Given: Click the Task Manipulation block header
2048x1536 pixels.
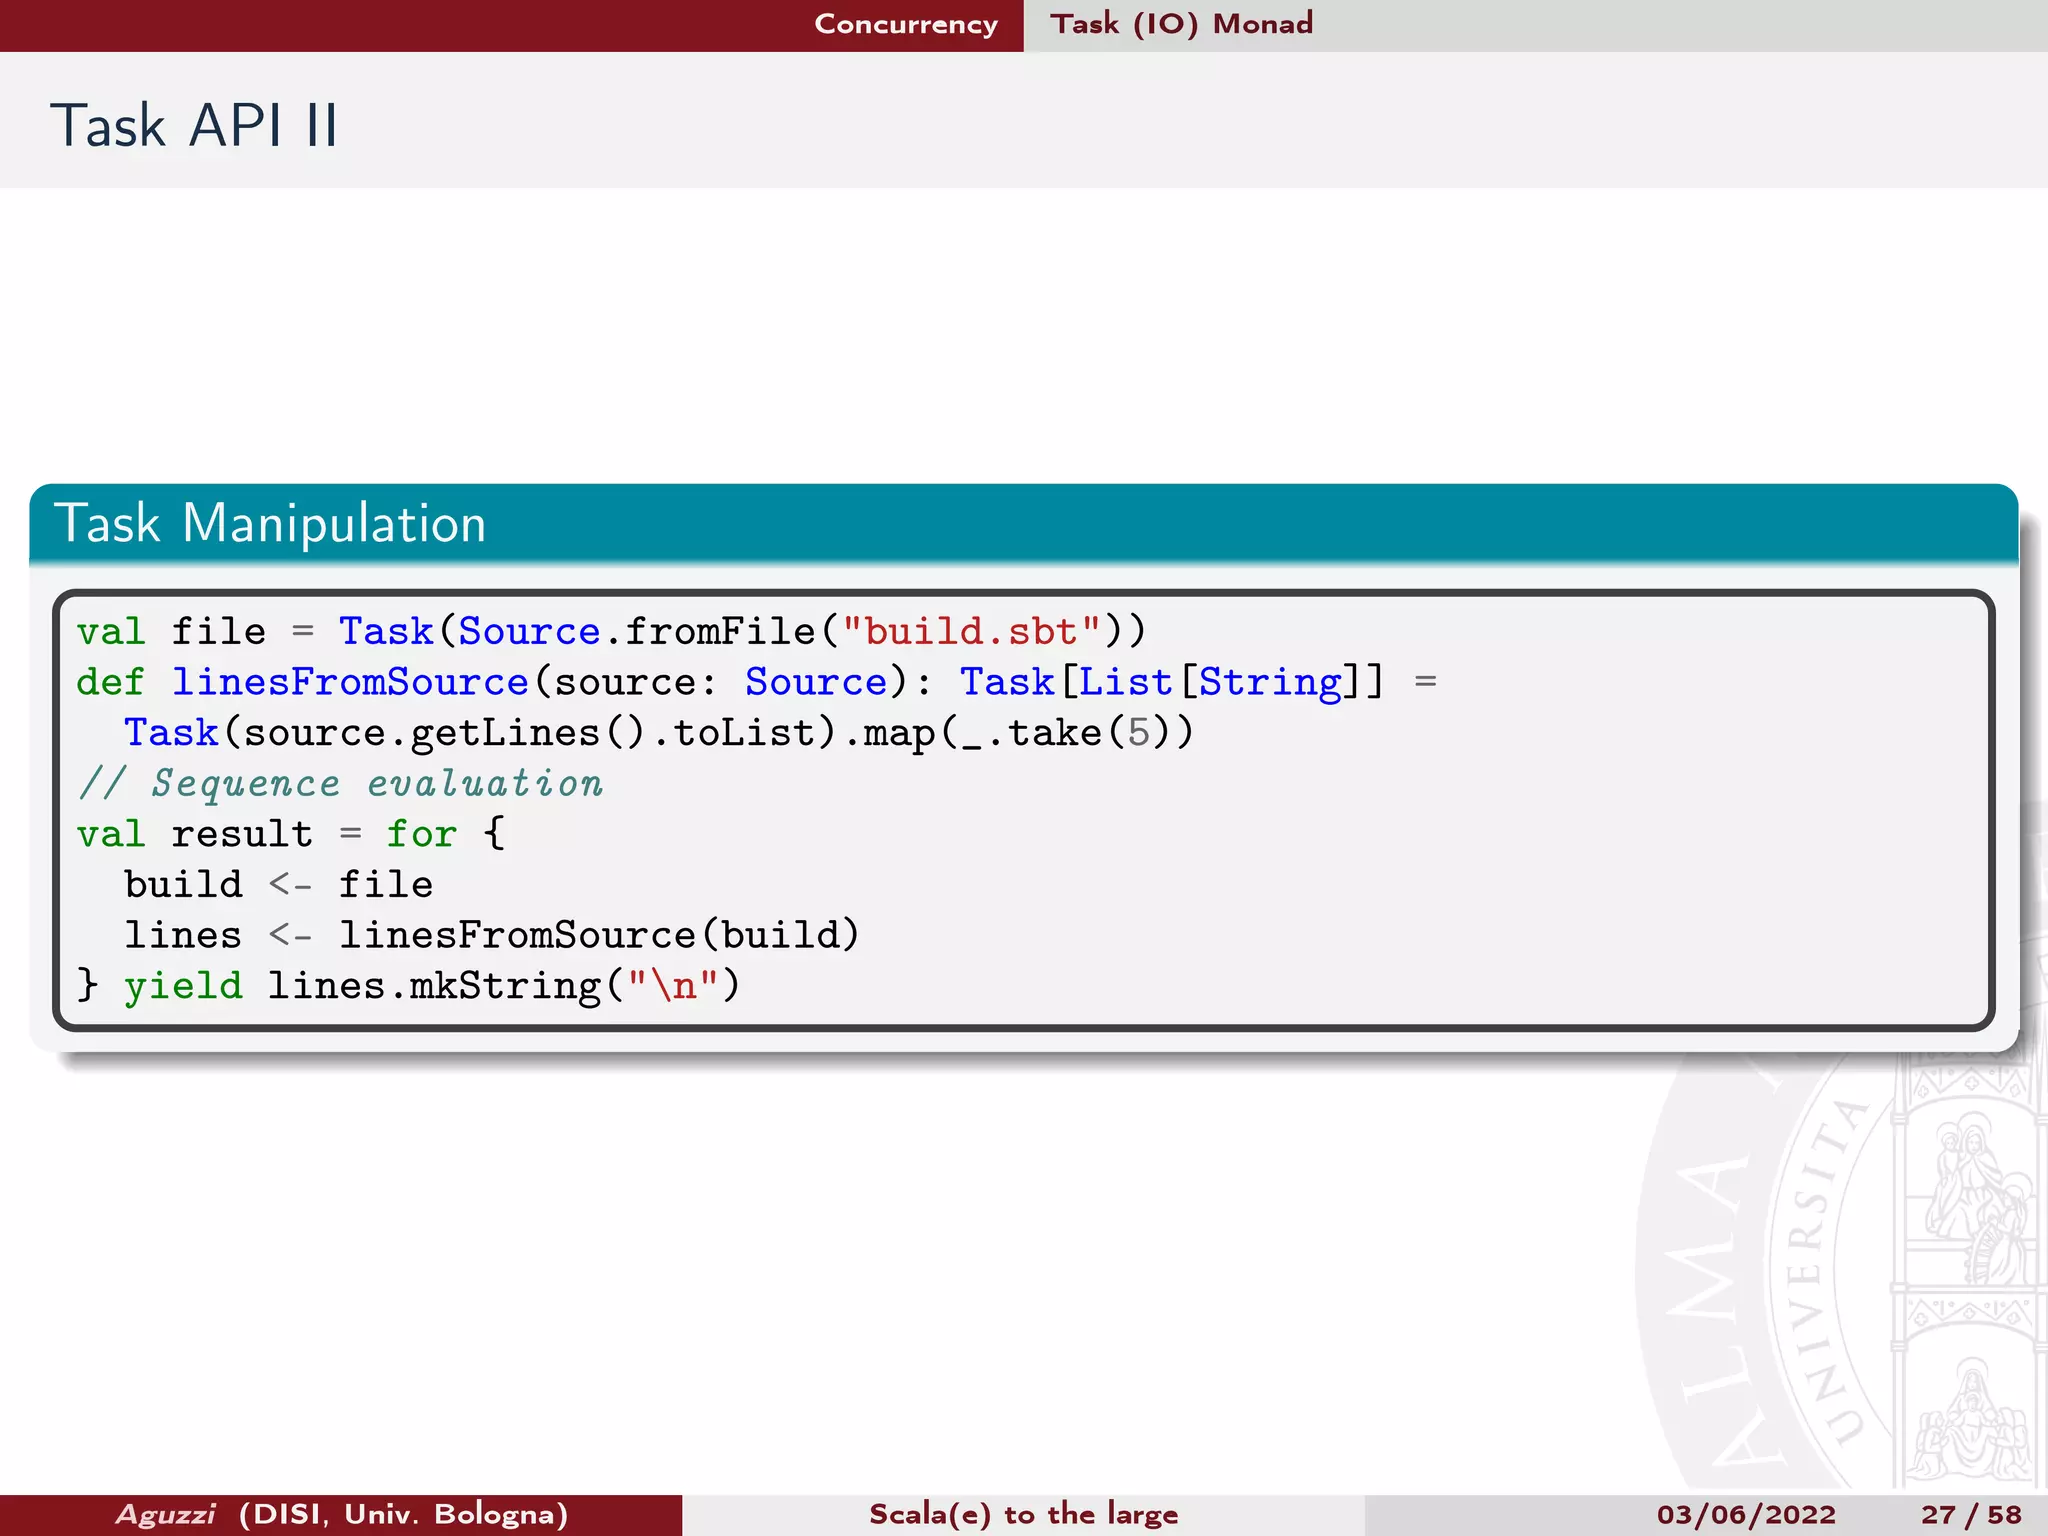Looking at the screenshot, I should [x=270, y=524].
